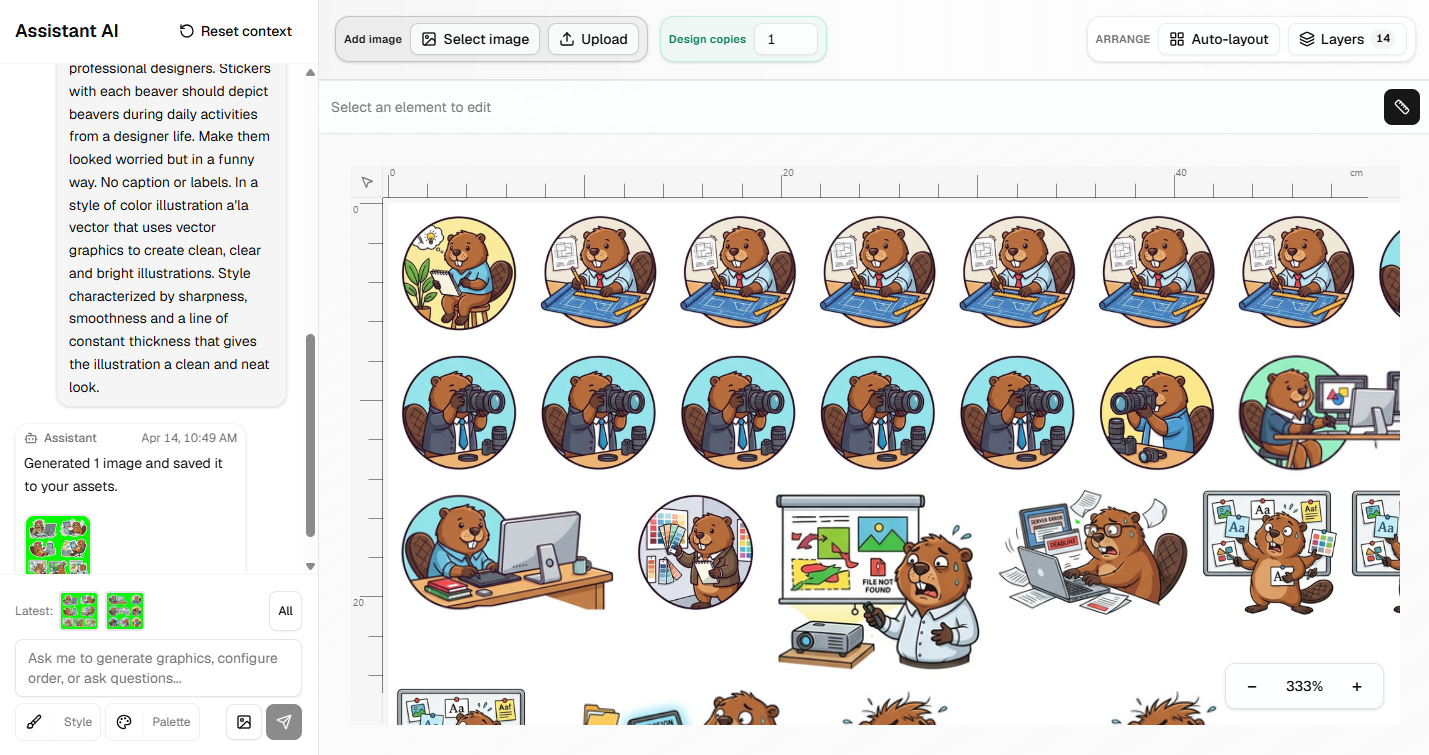Apply Auto-layout to the canvas
The image size is (1429, 755).
[1219, 39]
